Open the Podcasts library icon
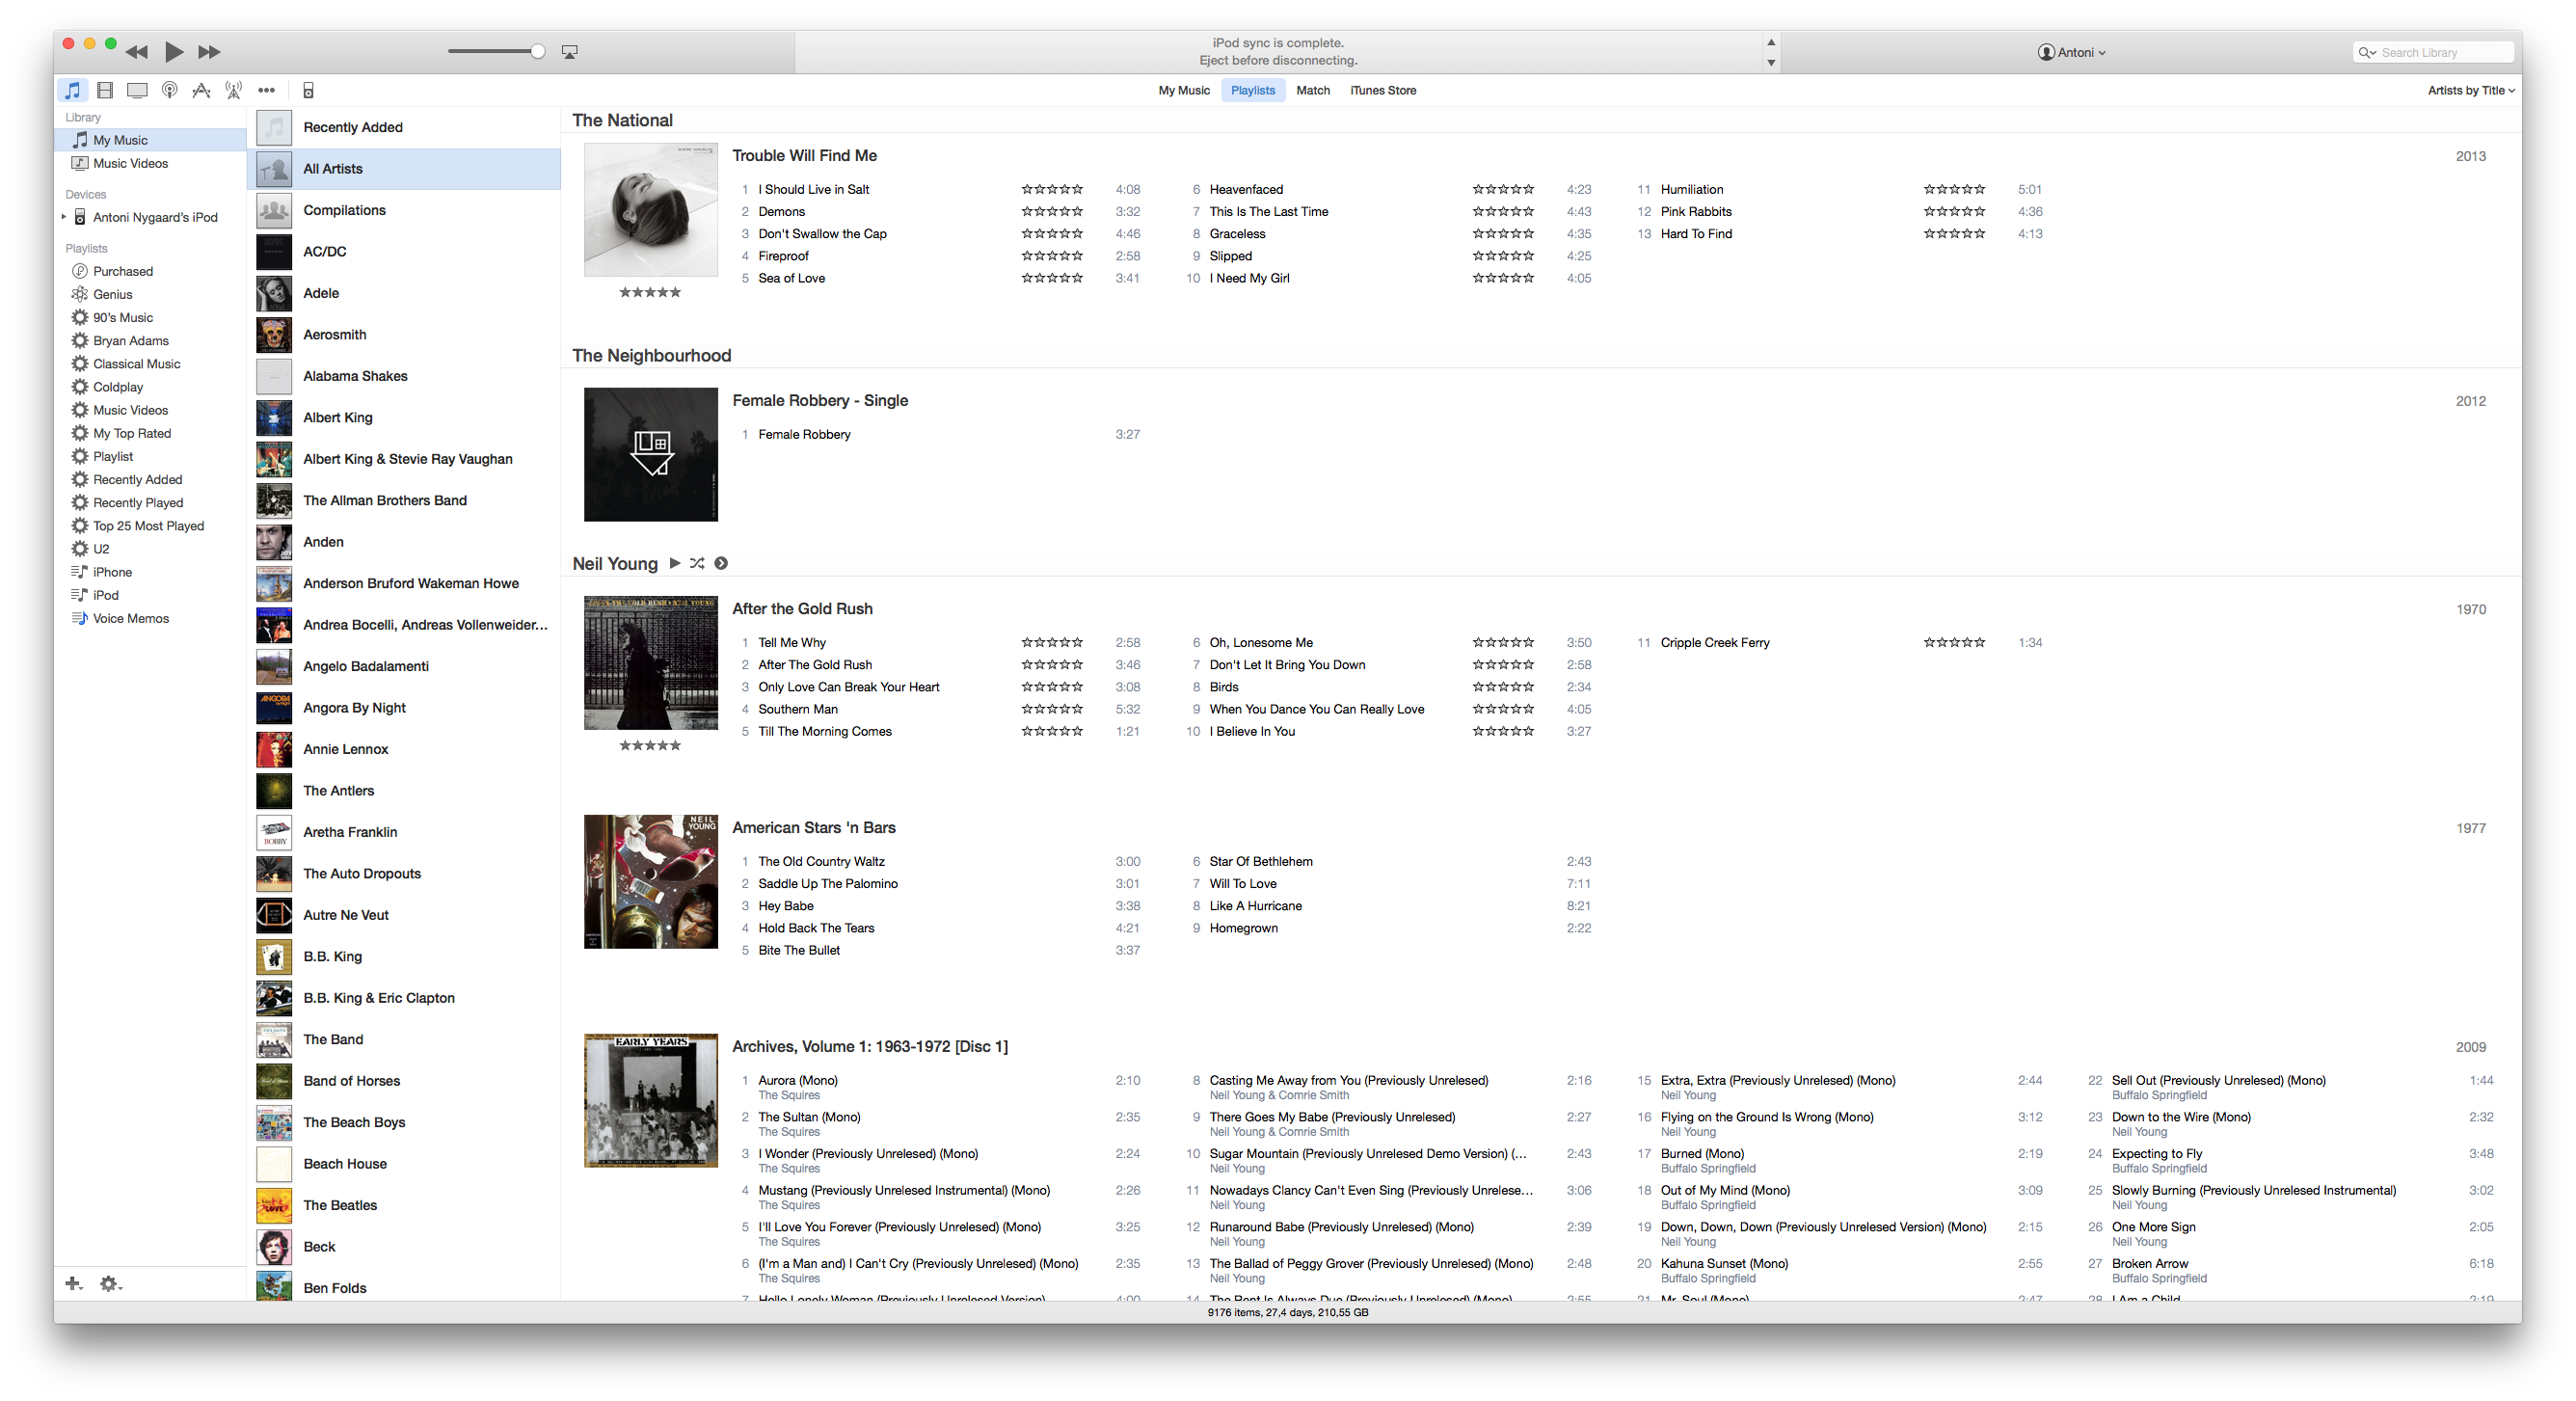This screenshot has width=2576, height=1401. click(x=170, y=90)
